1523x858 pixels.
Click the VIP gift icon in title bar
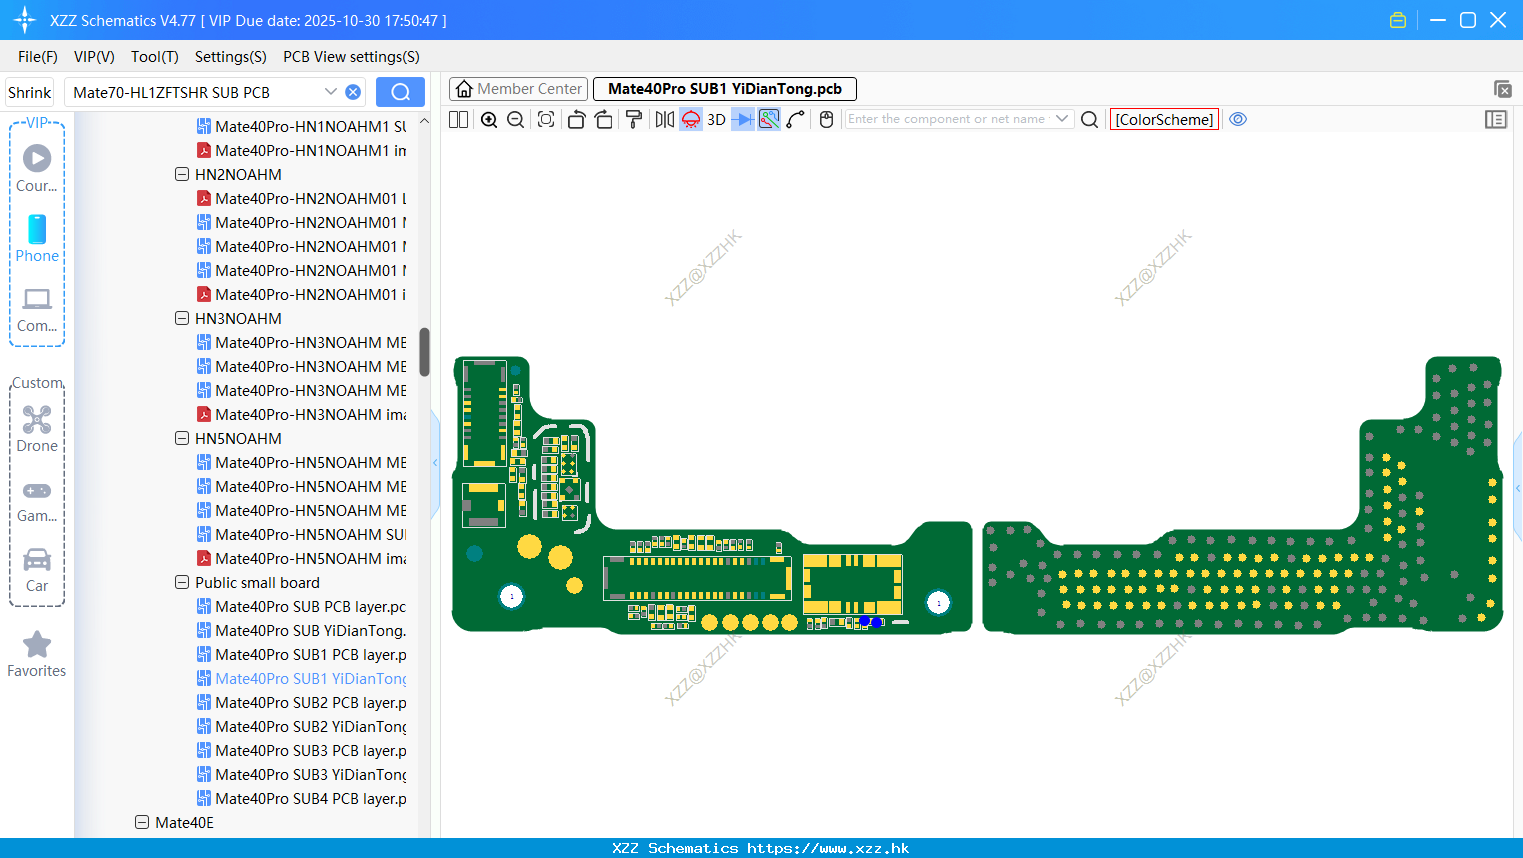[x=1398, y=20]
